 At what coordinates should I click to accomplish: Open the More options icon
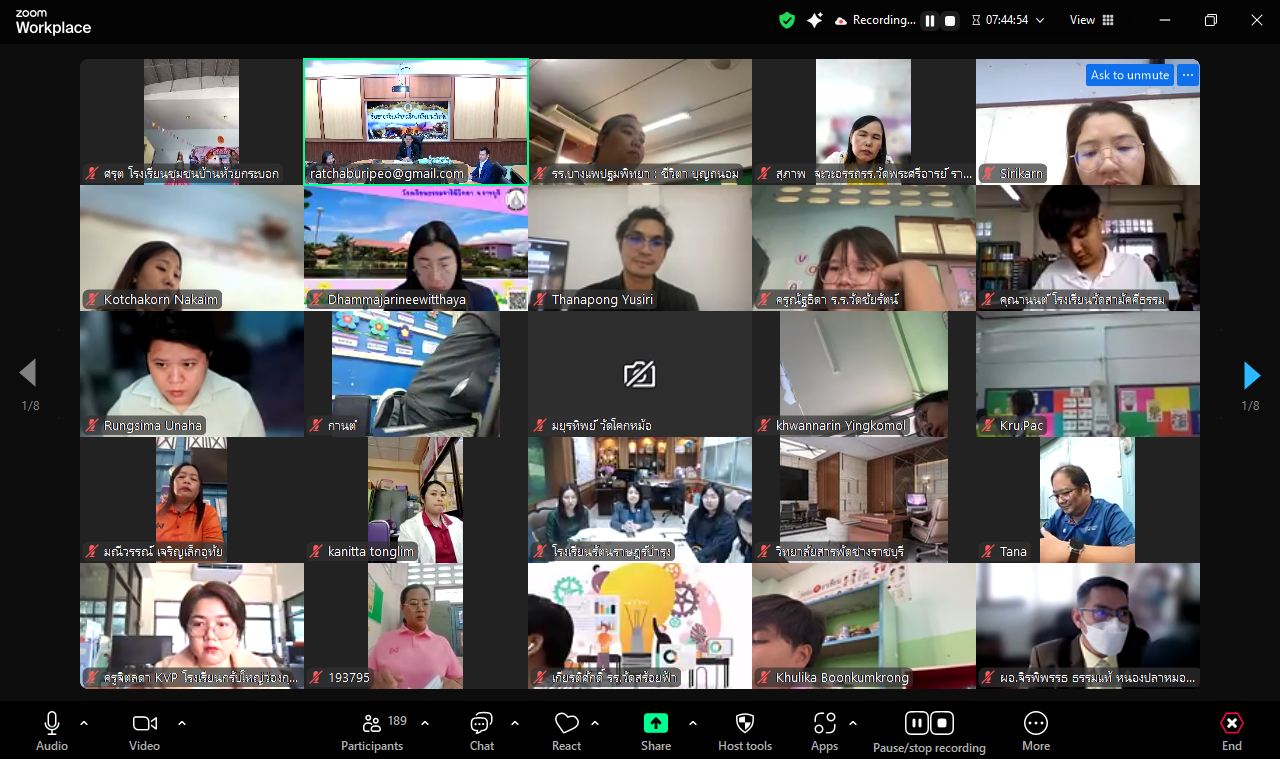(x=1036, y=723)
